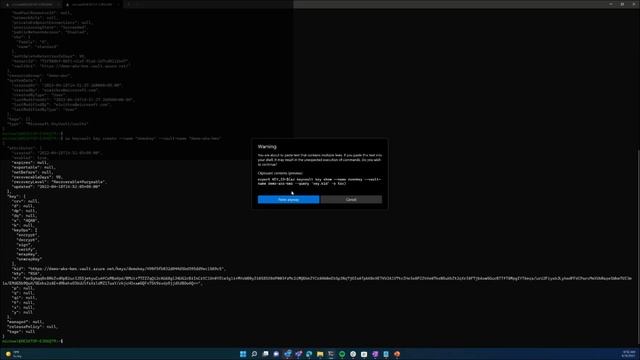Click the "releasePolicy": null line

coord(33,327)
